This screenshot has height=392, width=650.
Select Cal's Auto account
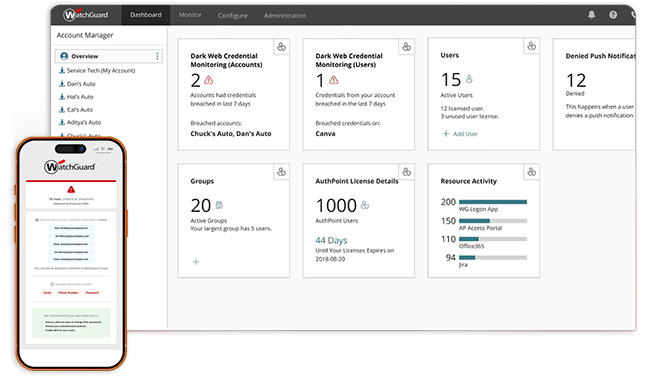click(80, 109)
